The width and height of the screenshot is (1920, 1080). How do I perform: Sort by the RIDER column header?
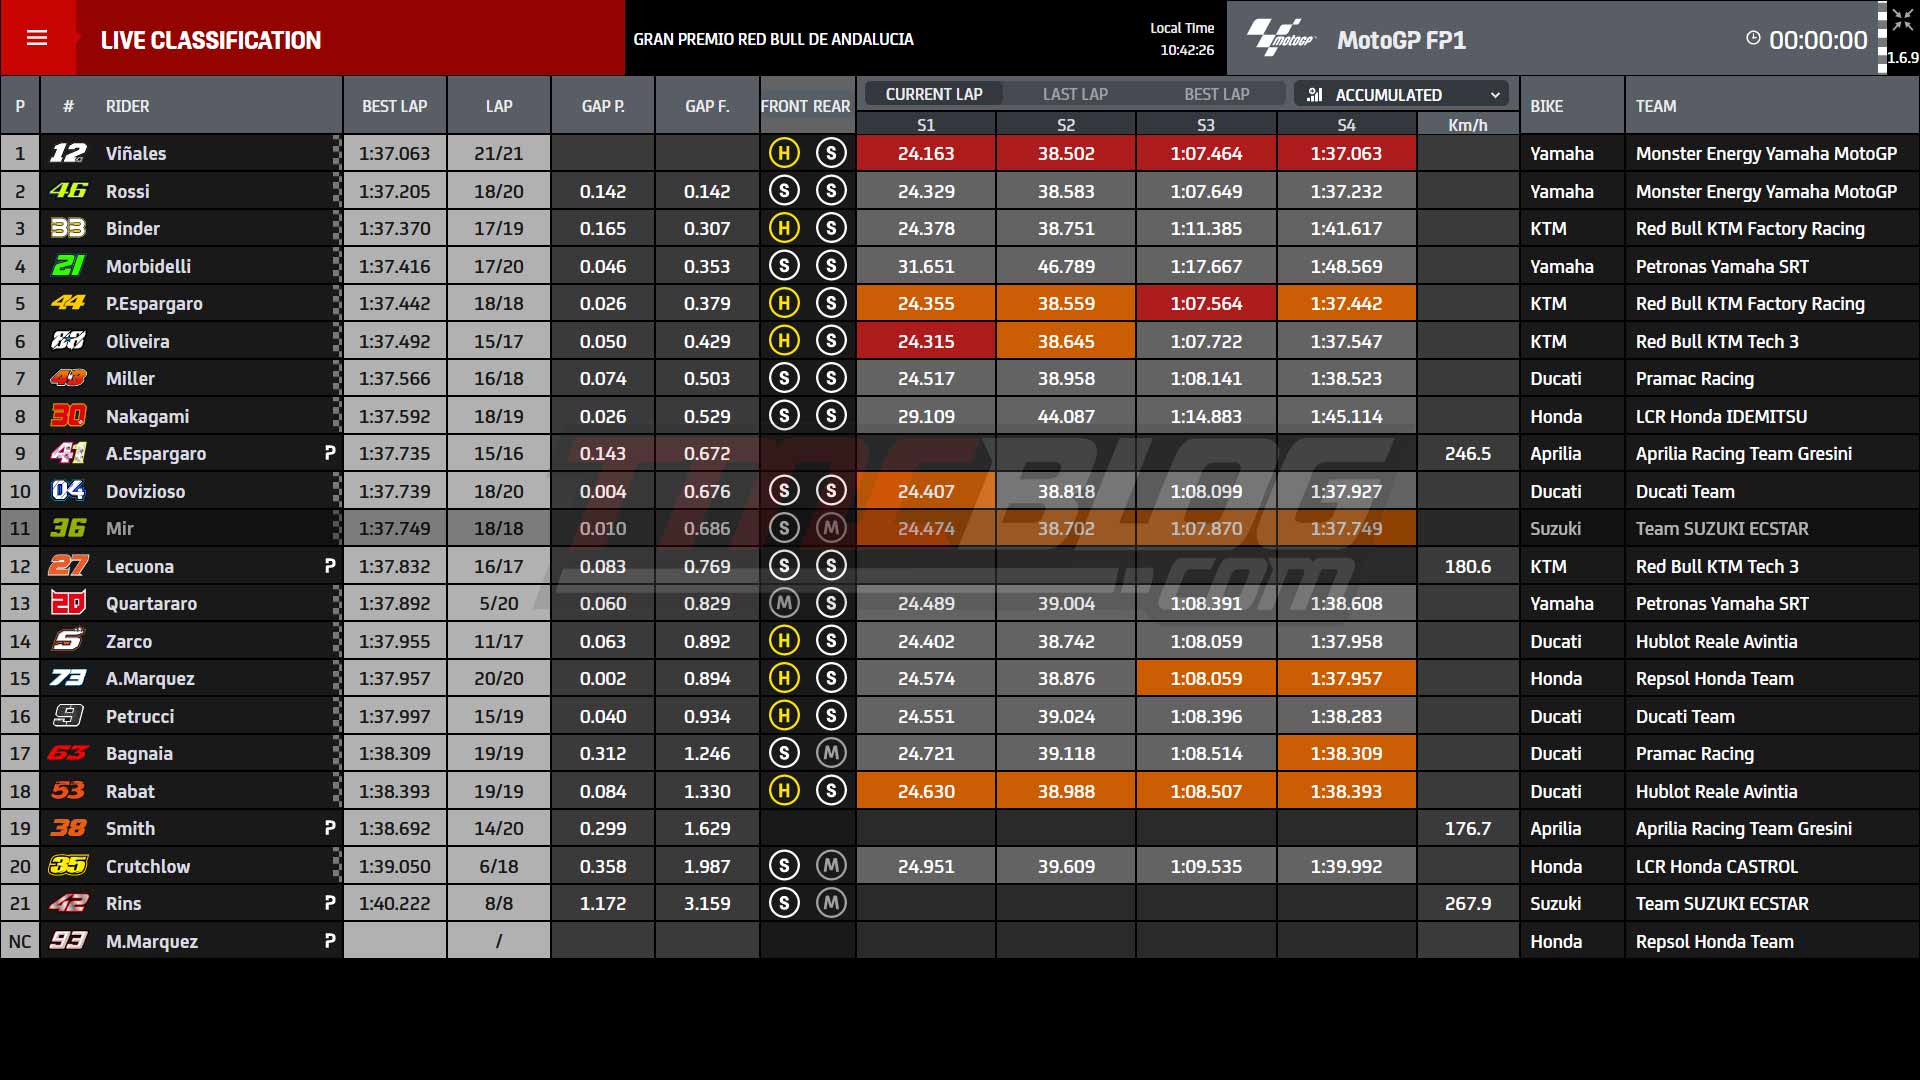pyautogui.click(x=127, y=106)
